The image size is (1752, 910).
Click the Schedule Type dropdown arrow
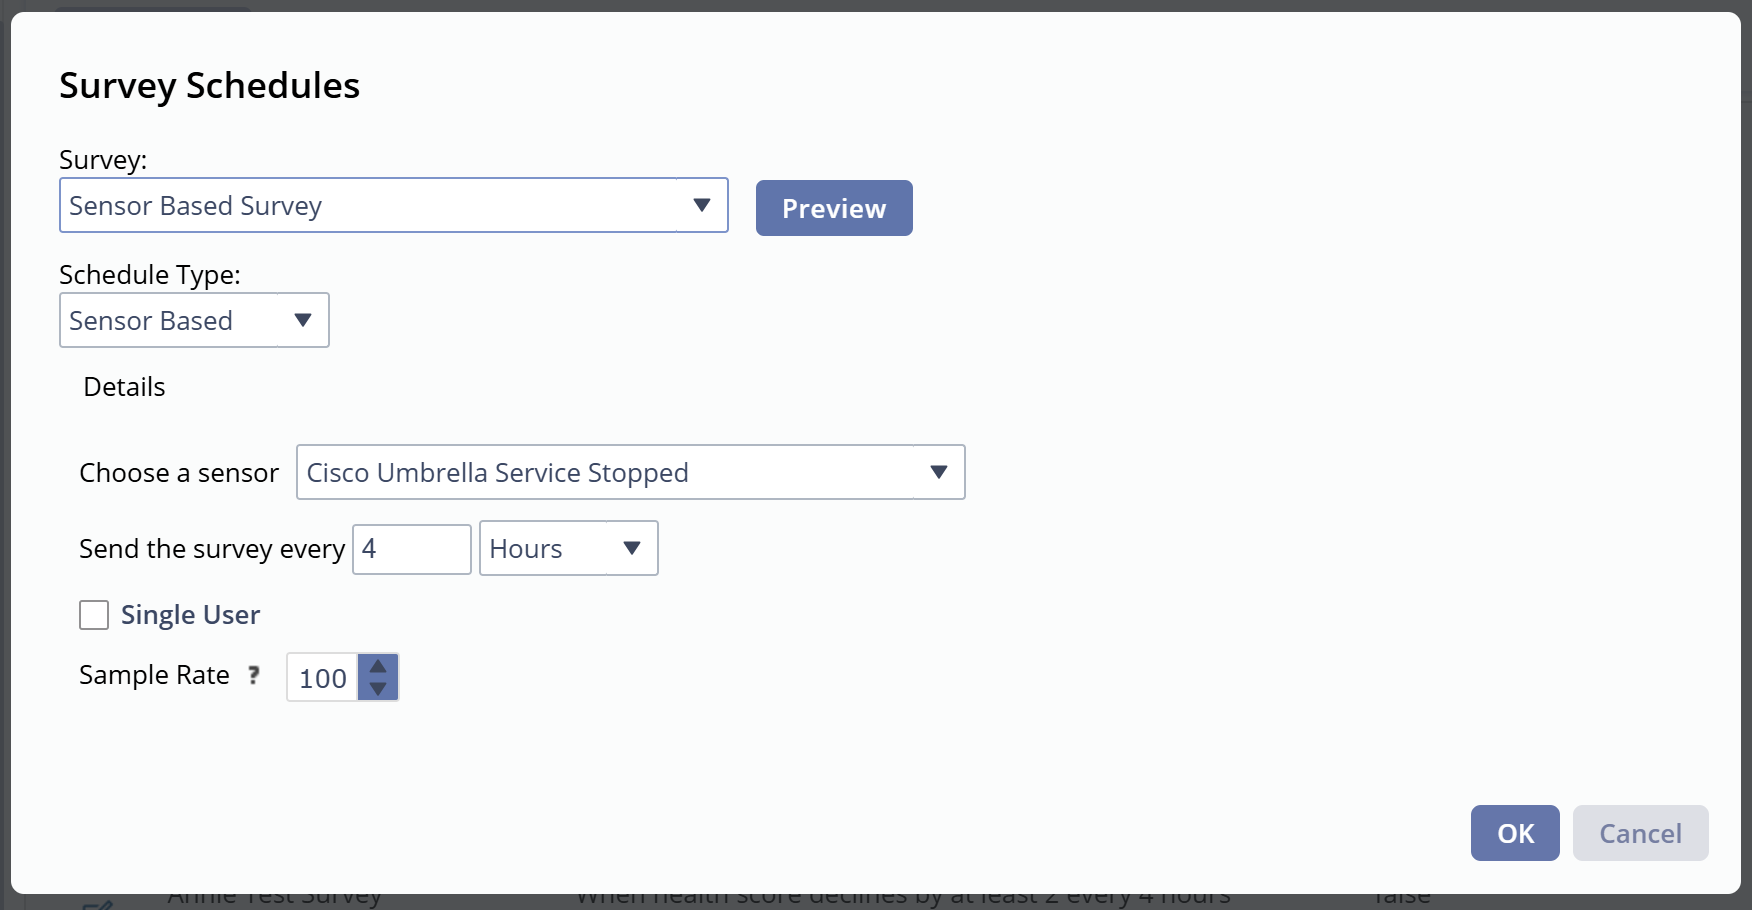point(303,320)
